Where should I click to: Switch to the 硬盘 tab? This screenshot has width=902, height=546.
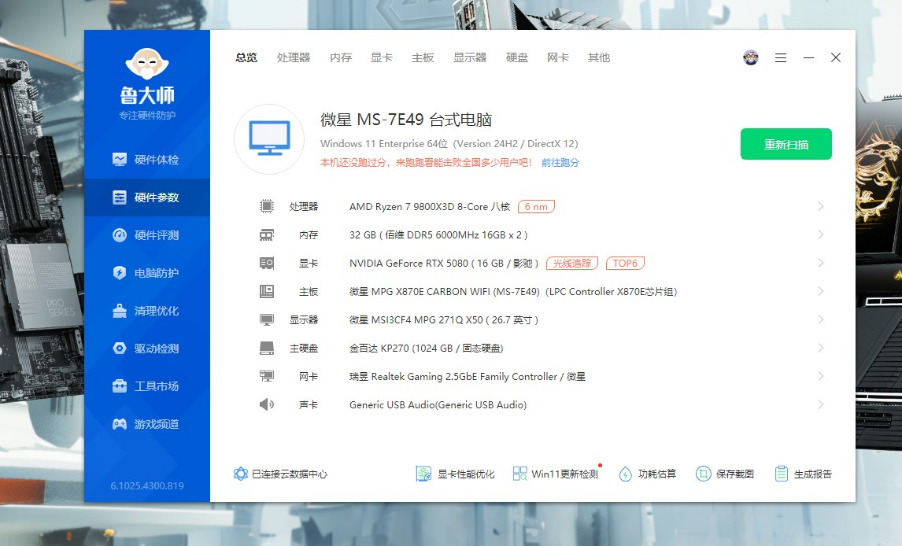coord(517,58)
